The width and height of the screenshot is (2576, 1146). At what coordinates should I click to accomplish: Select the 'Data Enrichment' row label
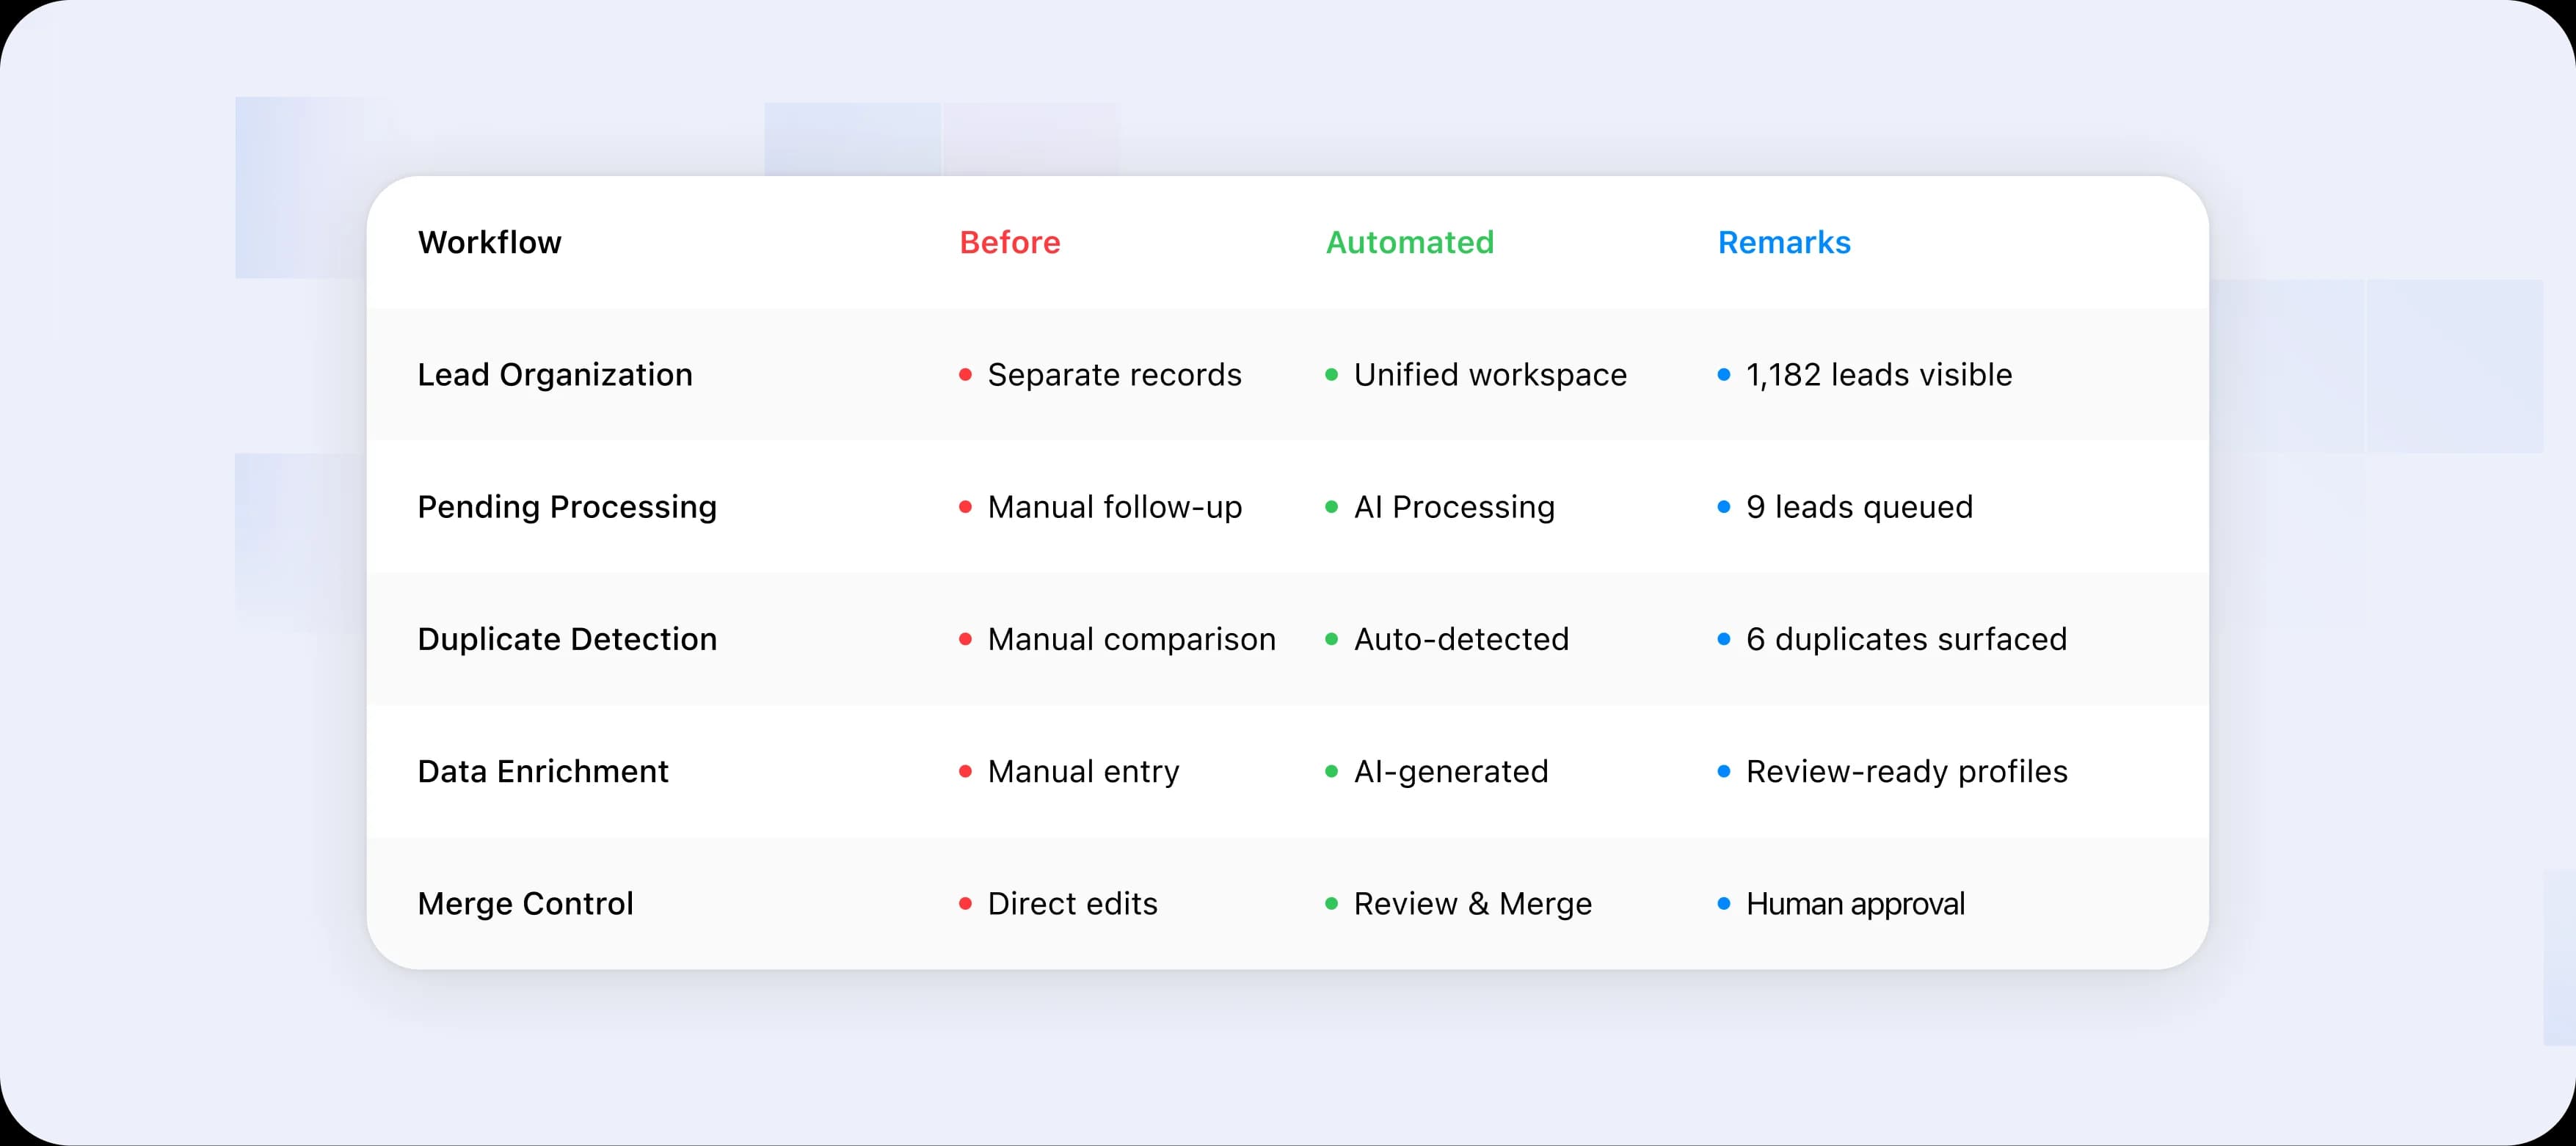[x=543, y=771]
